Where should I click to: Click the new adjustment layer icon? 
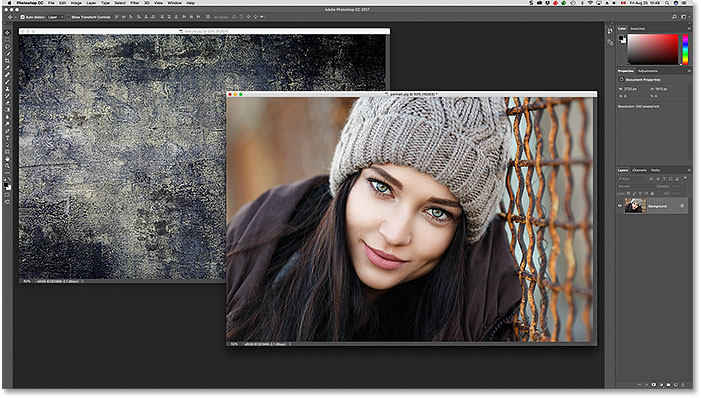pyautogui.click(x=661, y=385)
